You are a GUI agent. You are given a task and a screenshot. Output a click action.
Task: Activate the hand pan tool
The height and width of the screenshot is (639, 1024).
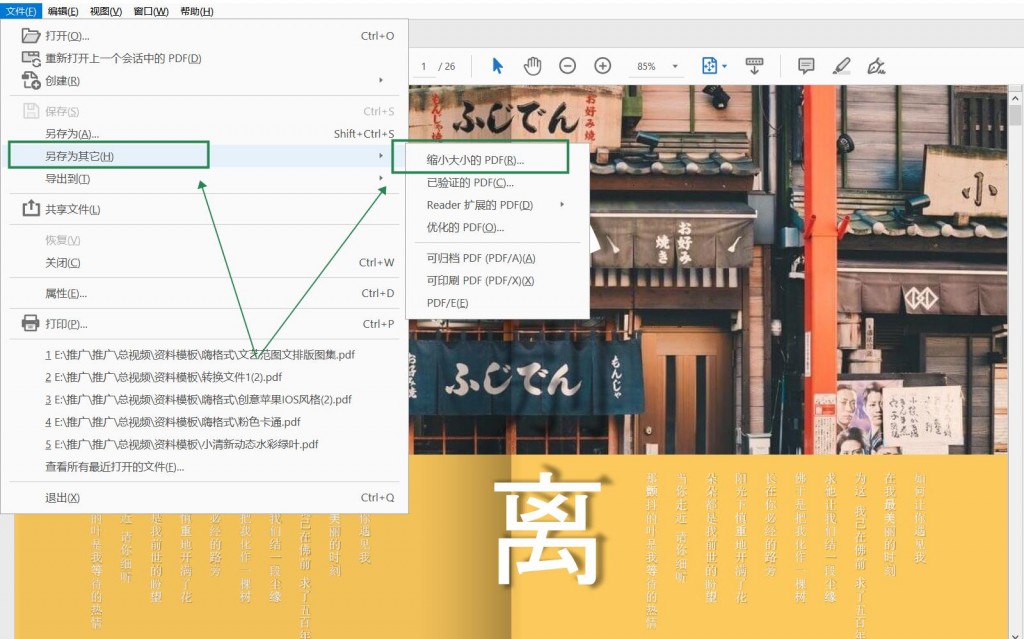coord(533,66)
